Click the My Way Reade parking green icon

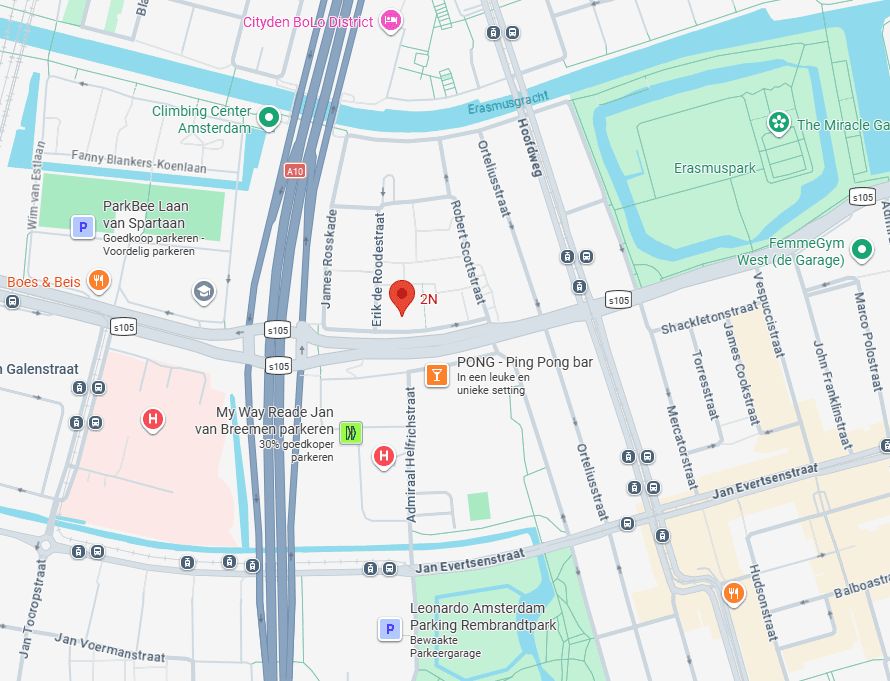[351, 433]
